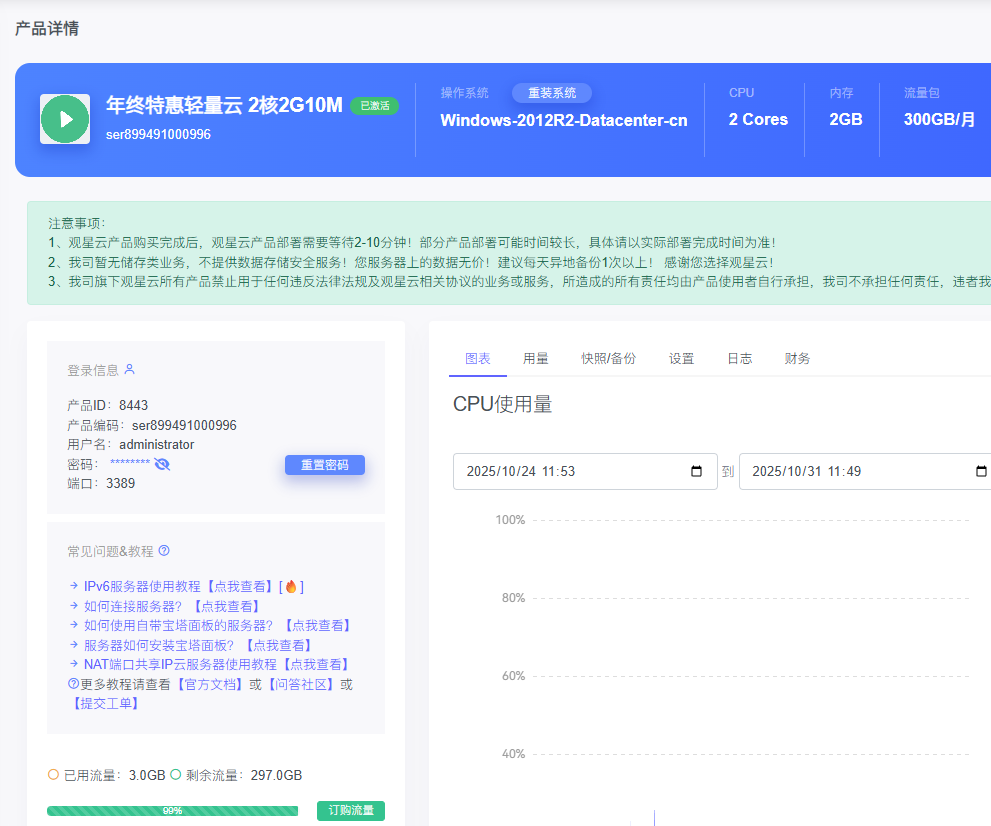Screen dimensions: 991x826
Task: Click the help icon beside 常见问题&教程
Action: coord(164,551)
